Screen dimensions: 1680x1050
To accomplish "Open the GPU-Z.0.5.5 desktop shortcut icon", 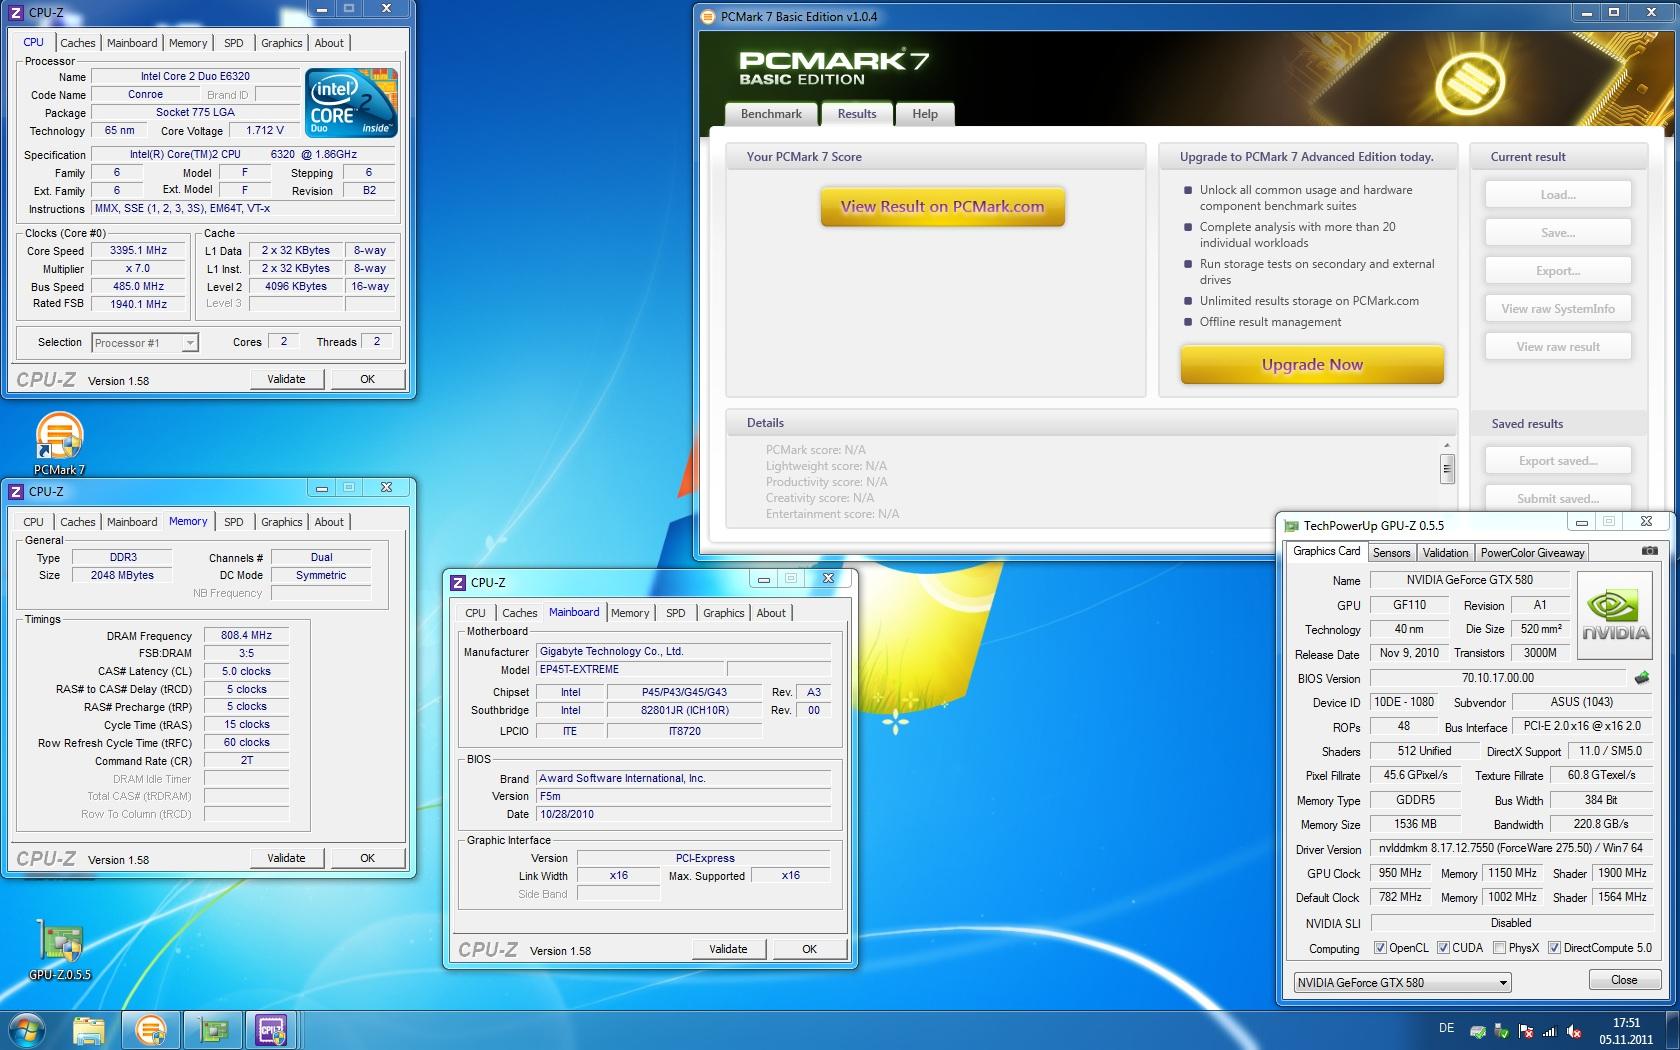I will [x=60, y=950].
